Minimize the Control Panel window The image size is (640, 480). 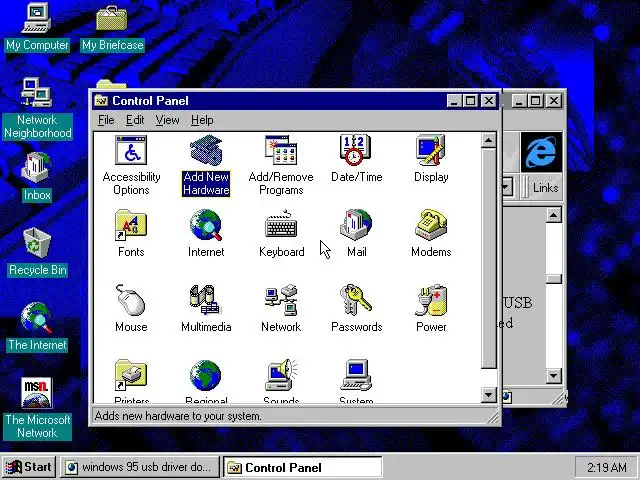[455, 101]
